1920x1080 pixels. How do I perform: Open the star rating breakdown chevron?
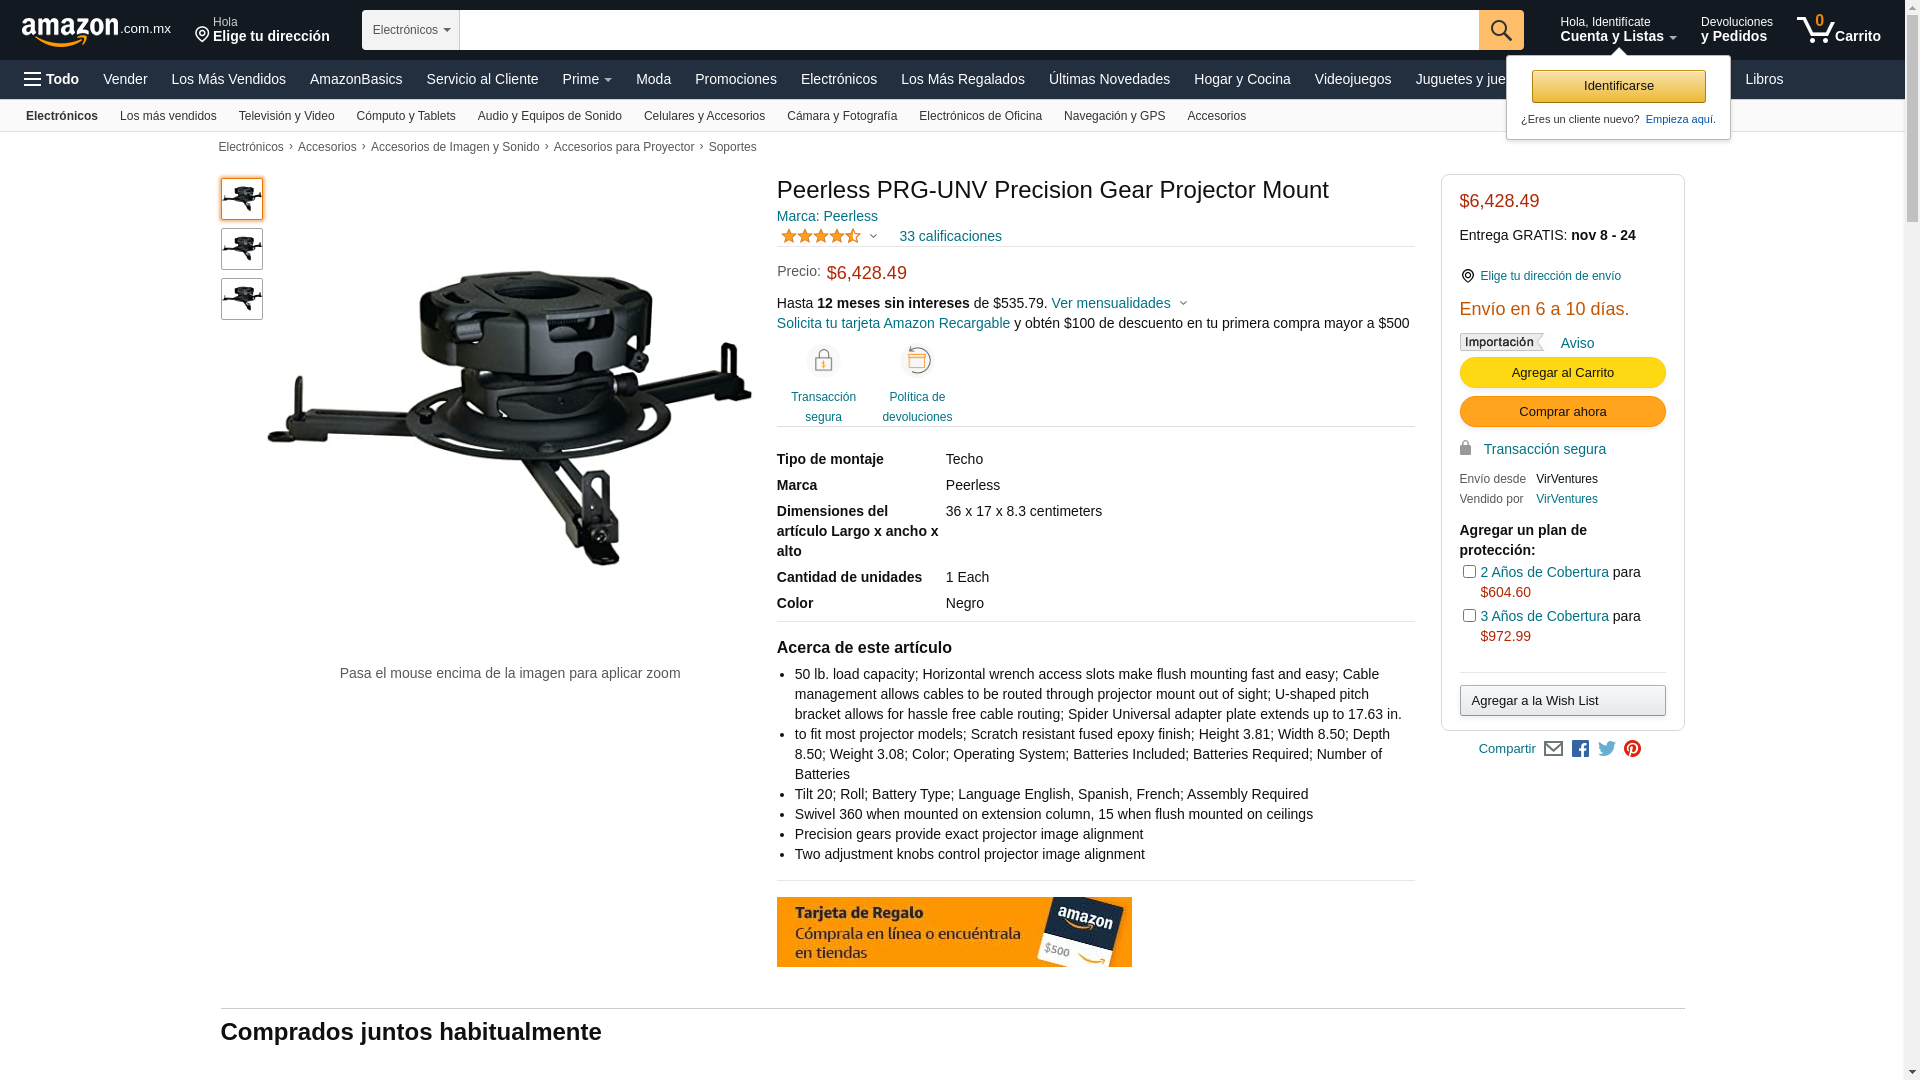873,237
